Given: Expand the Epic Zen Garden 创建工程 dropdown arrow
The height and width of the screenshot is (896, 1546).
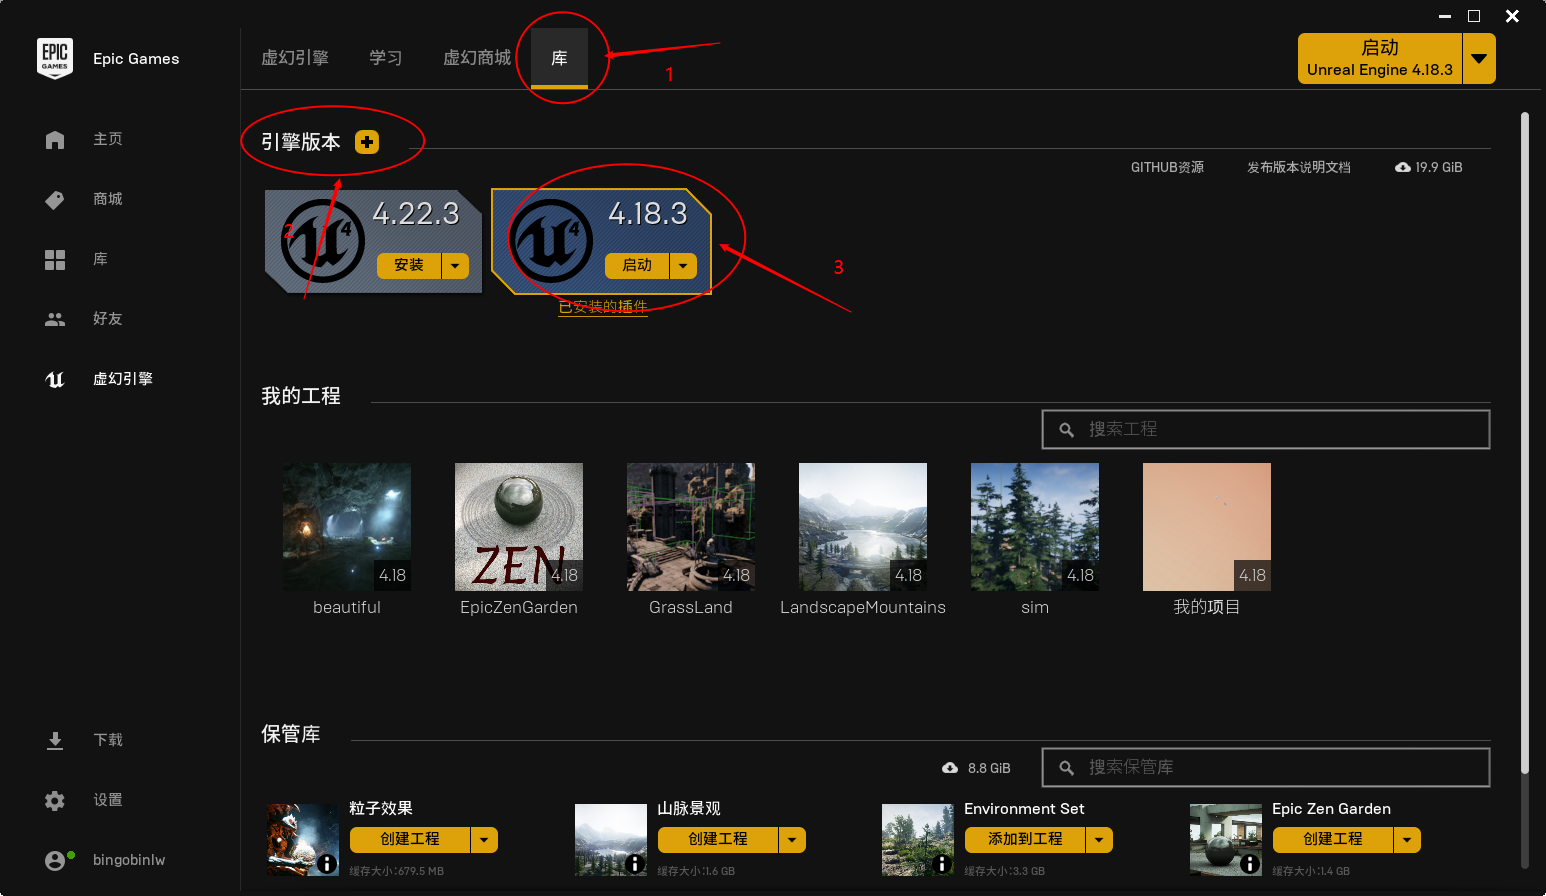Looking at the screenshot, I should tap(1407, 840).
